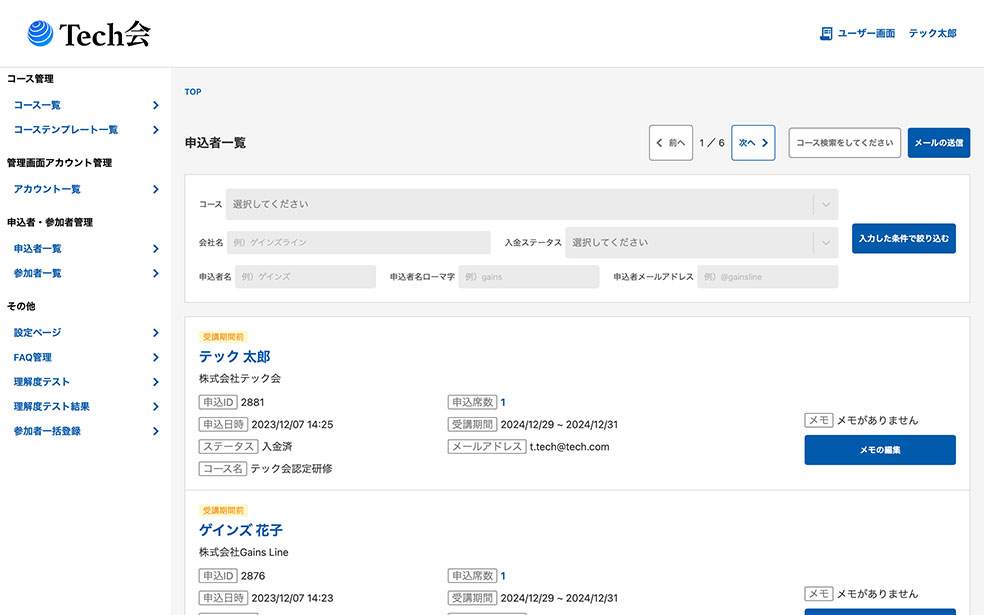Open applicant link ゲインズ 花子

(240, 530)
